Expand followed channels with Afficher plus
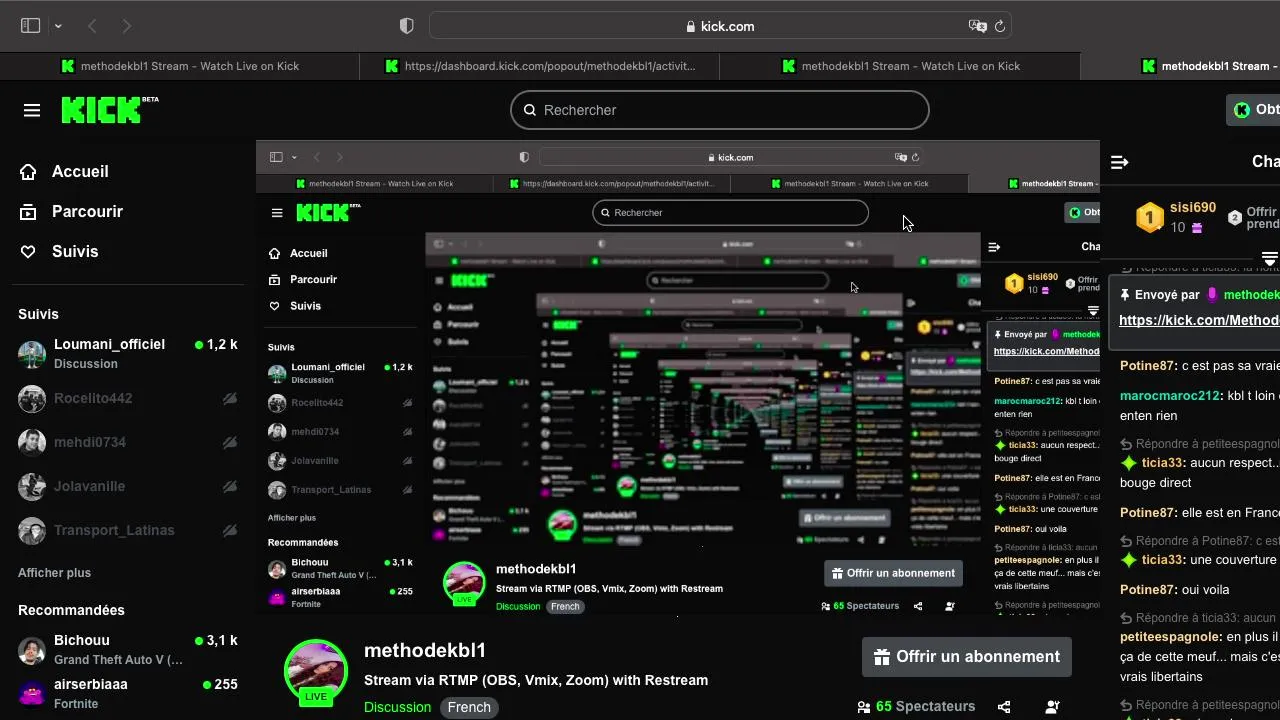Image resolution: width=1280 pixels, height=720 pixels. (x=54, y=573)
